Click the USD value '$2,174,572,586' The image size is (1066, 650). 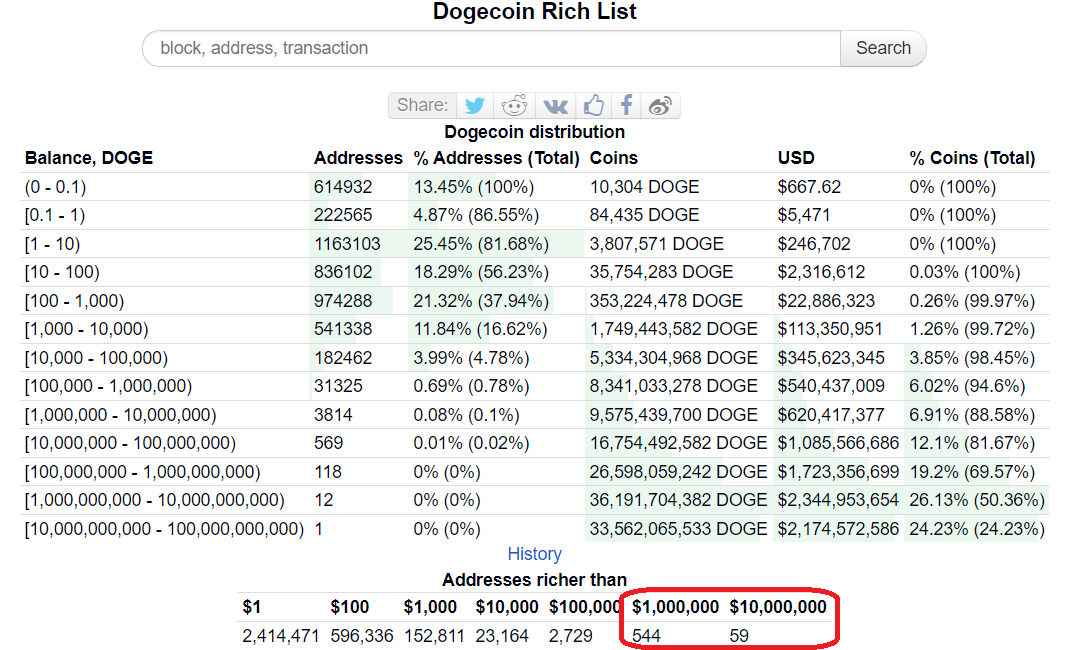pyautogui.click(x=838, y=529)
